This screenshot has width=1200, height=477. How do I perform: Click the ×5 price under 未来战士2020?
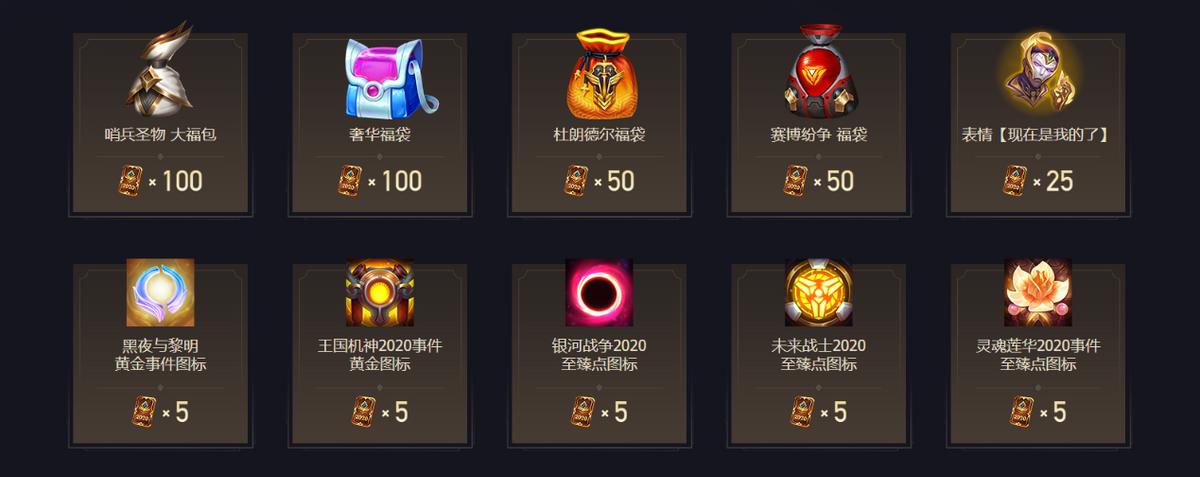click(819, 411)
